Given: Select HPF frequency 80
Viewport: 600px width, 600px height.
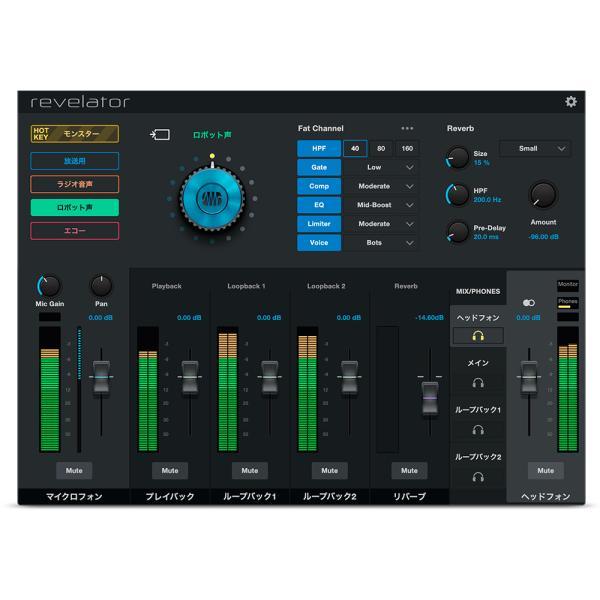Looking at the screenshot, I should 381,148.
